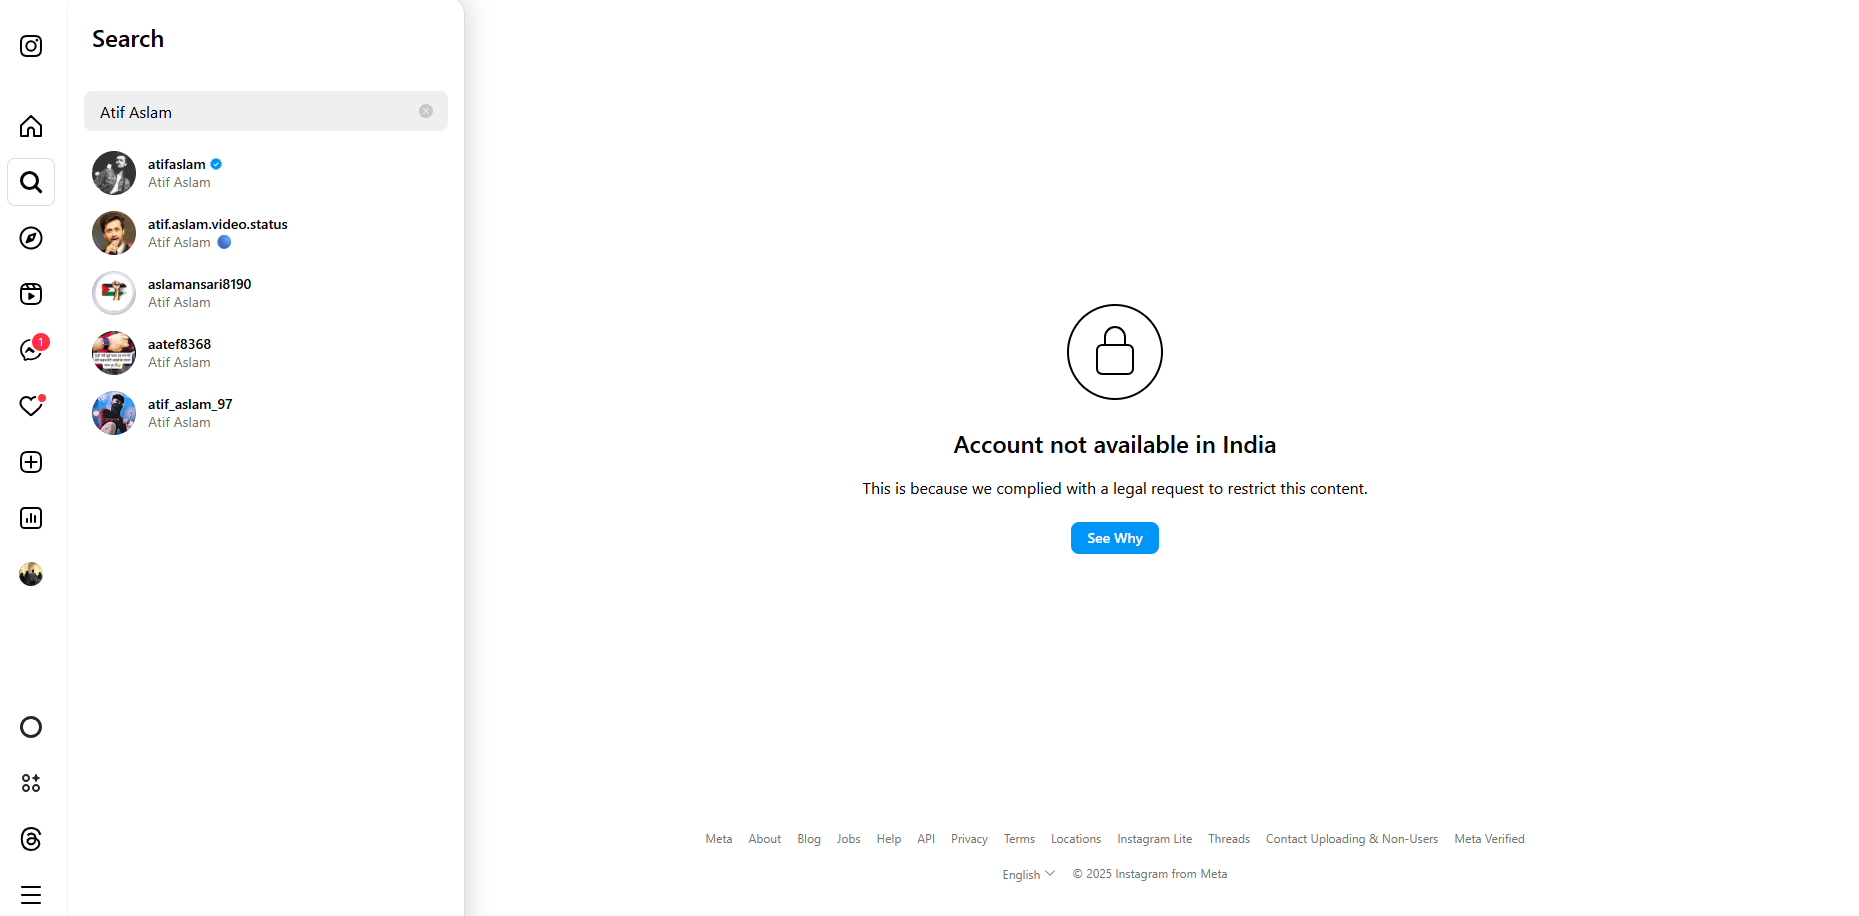Click the See Why button
1859x916 pixels.
coord(1115,538)
